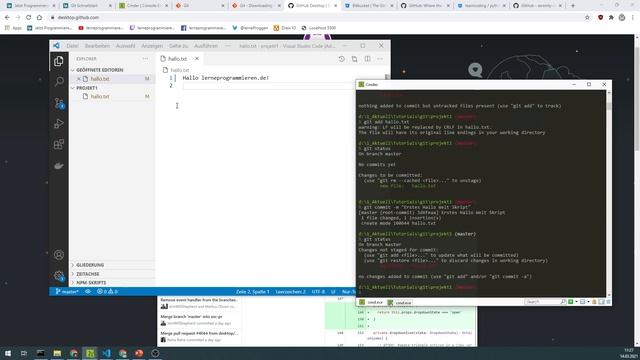Close hallo.txt under Geöffnete Editoren
Image resolution: width=640 pixels, height=360 pixels.
[x=79, y=79]
